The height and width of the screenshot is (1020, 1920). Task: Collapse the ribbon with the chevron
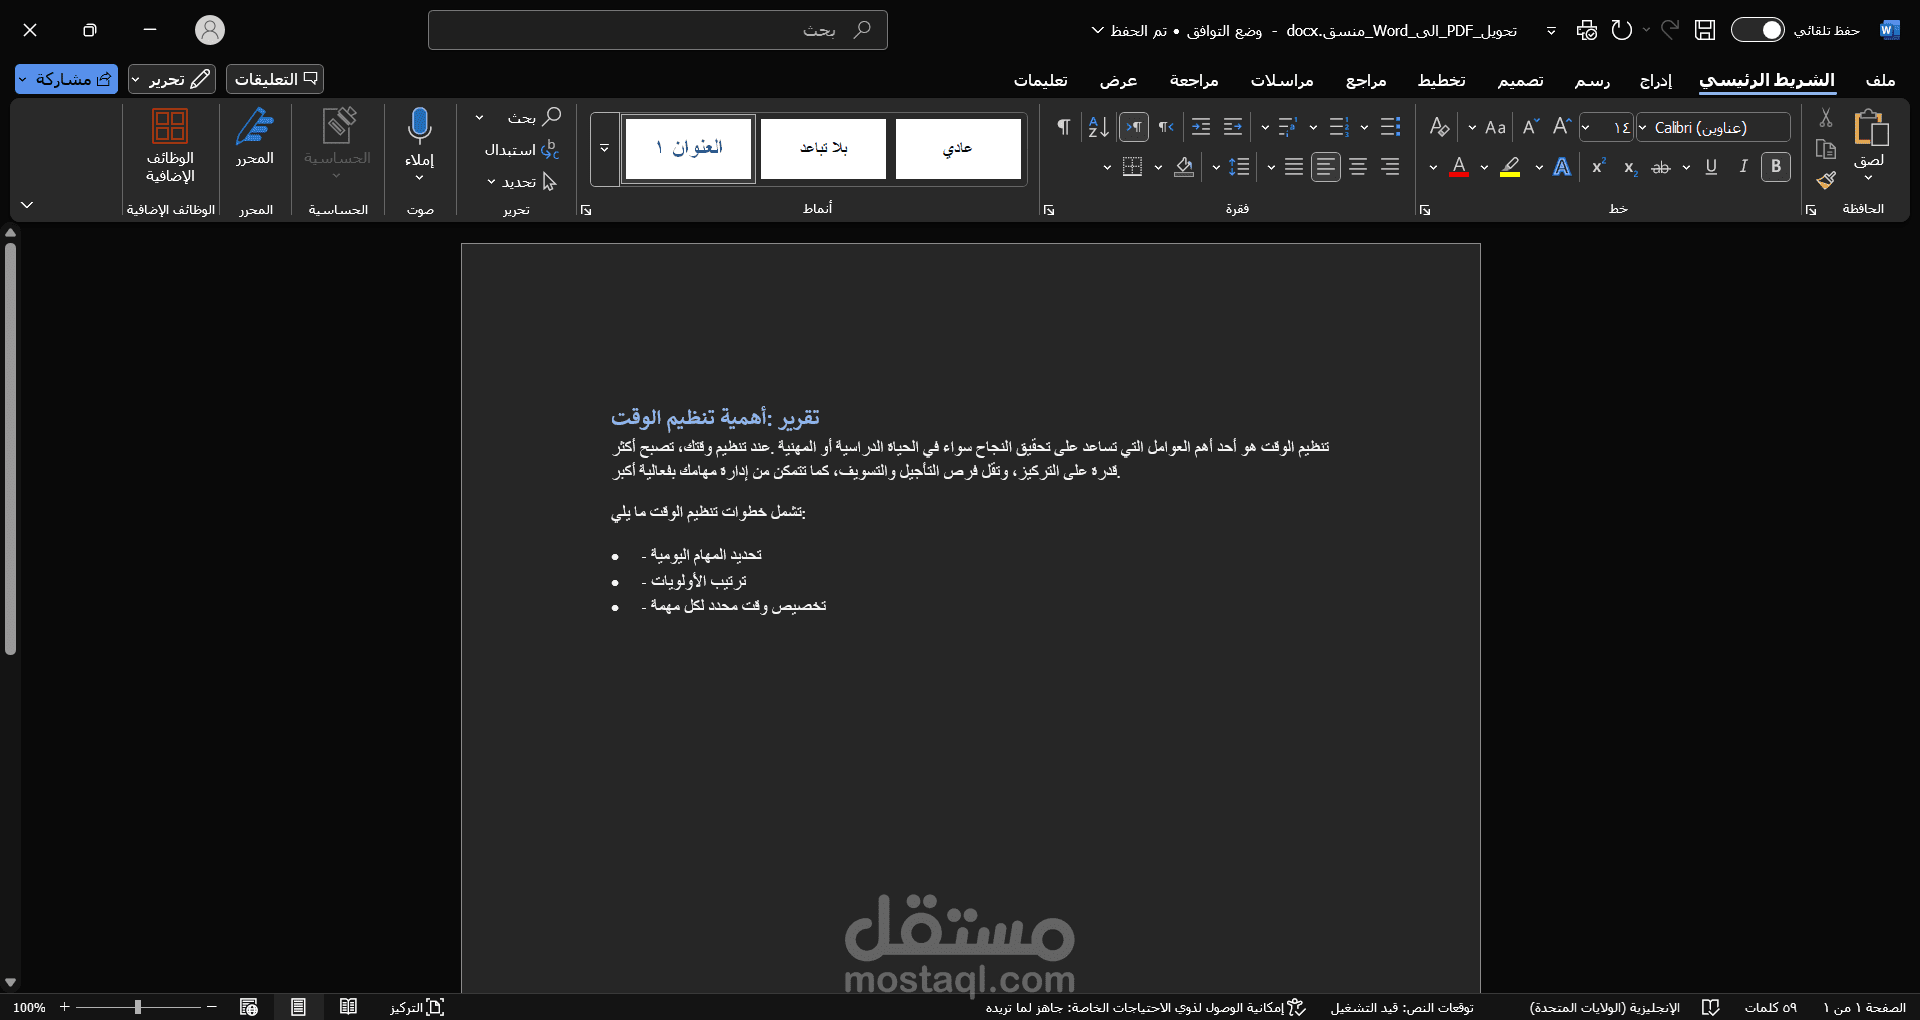tap(27, 205)
